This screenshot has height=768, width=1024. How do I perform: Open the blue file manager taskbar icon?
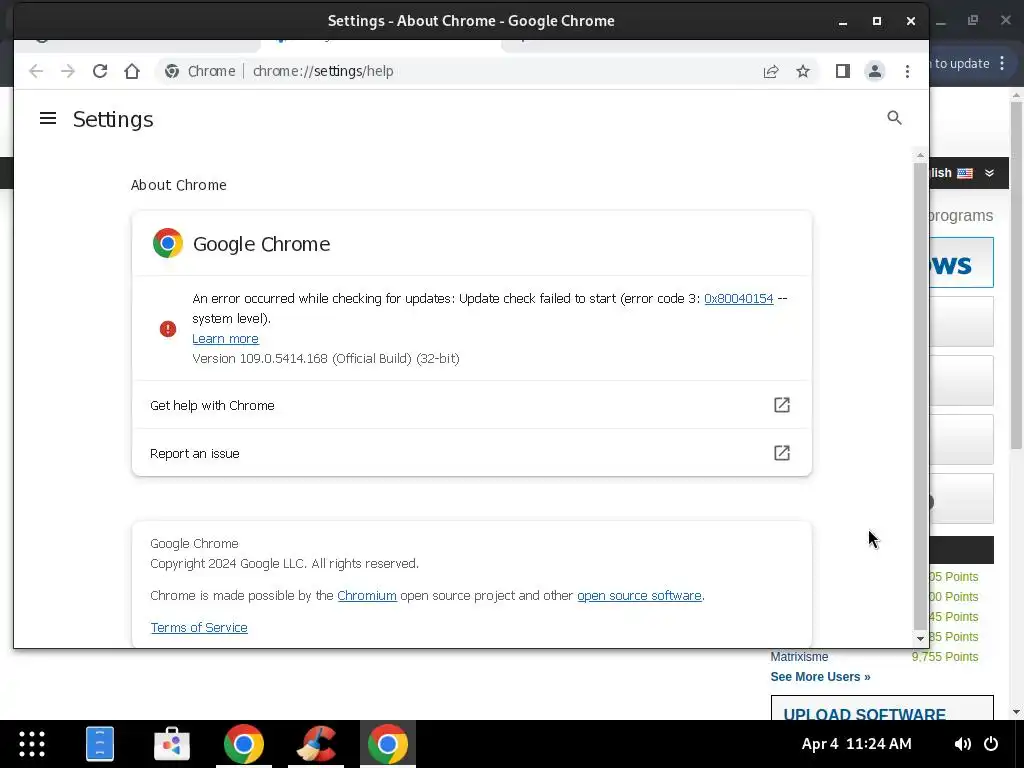point(100,744)
